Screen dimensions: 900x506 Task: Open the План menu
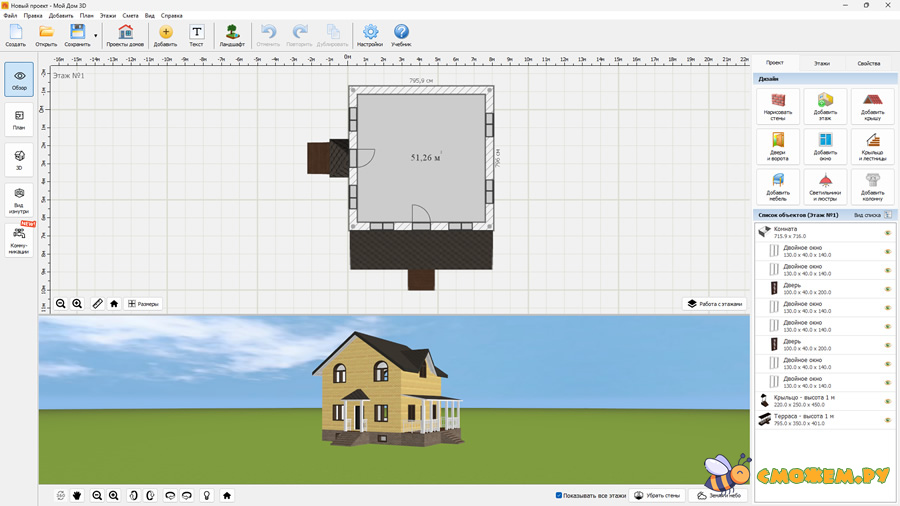tap(86, 15)
